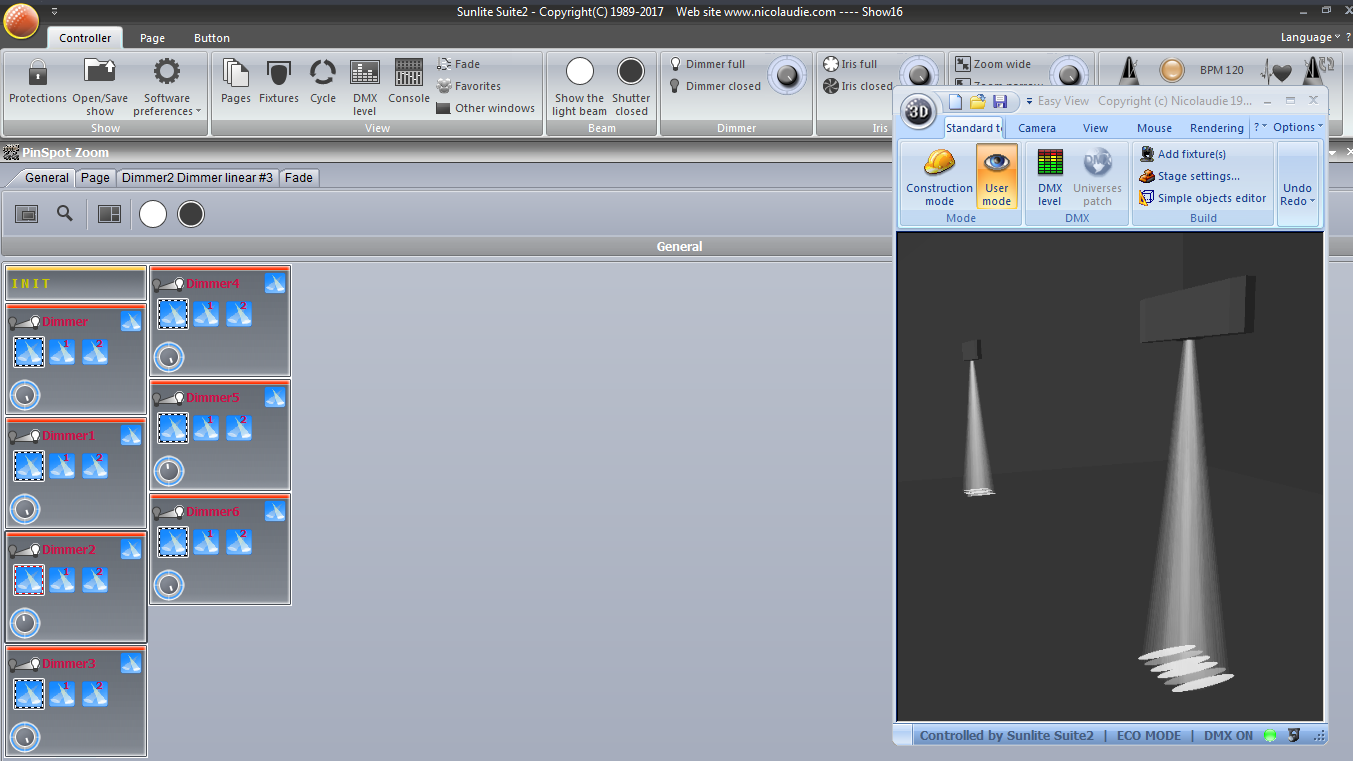Open the Pages view
This screenshot has height=761, width=1353.
(x=236, y=82)
